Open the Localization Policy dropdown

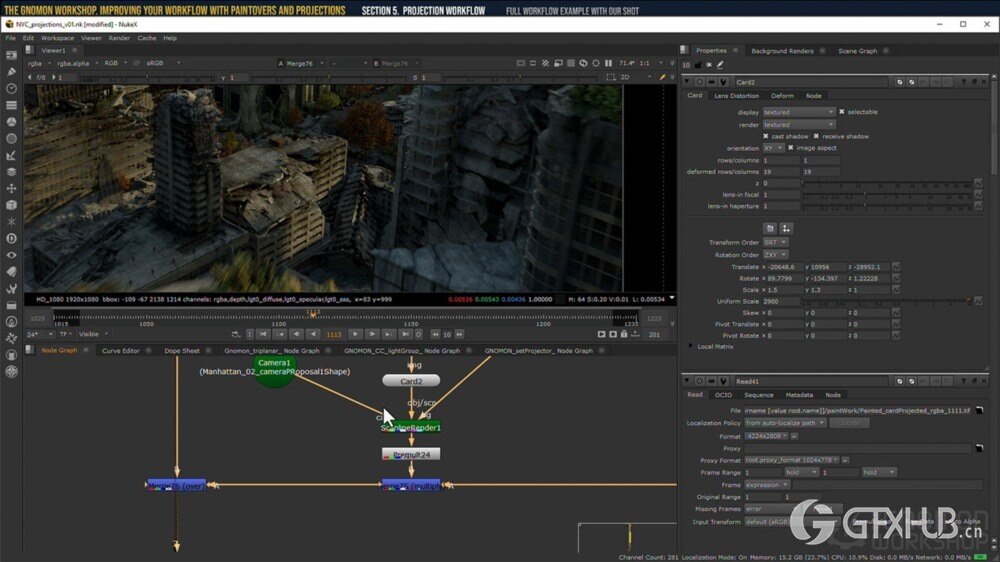click(784, 423)
